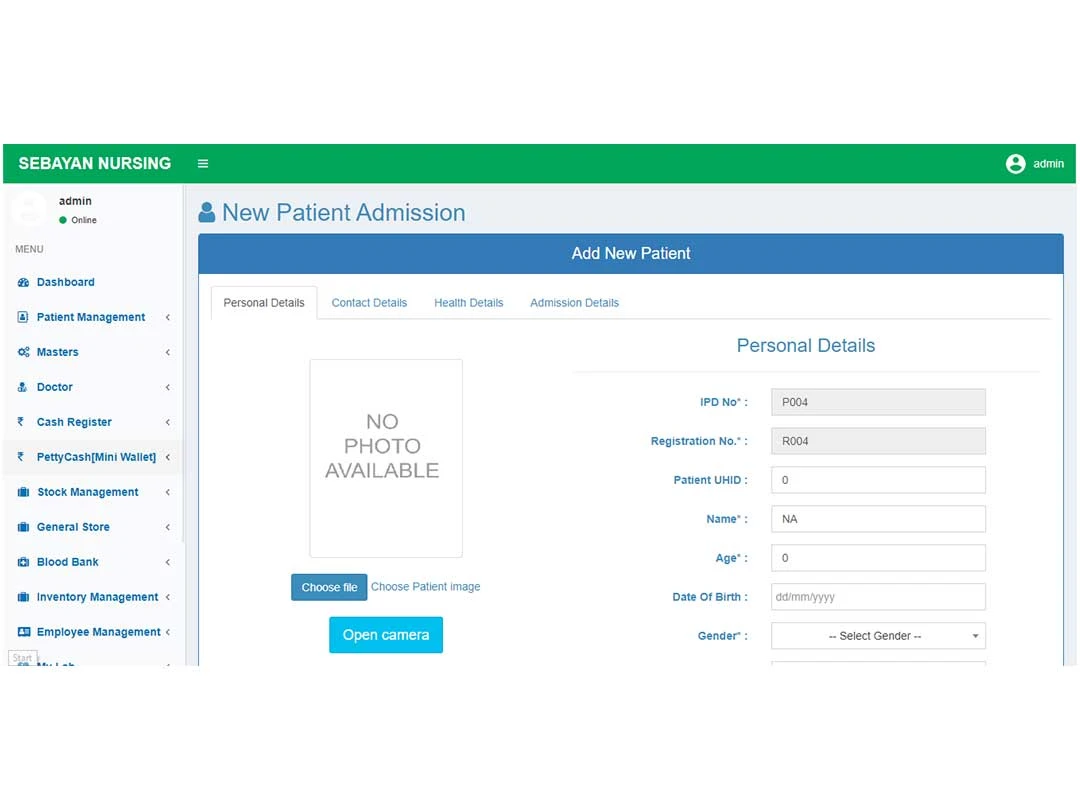Select the Health Details tab
Screen dimensions: 1080x810
coord(468,302)
